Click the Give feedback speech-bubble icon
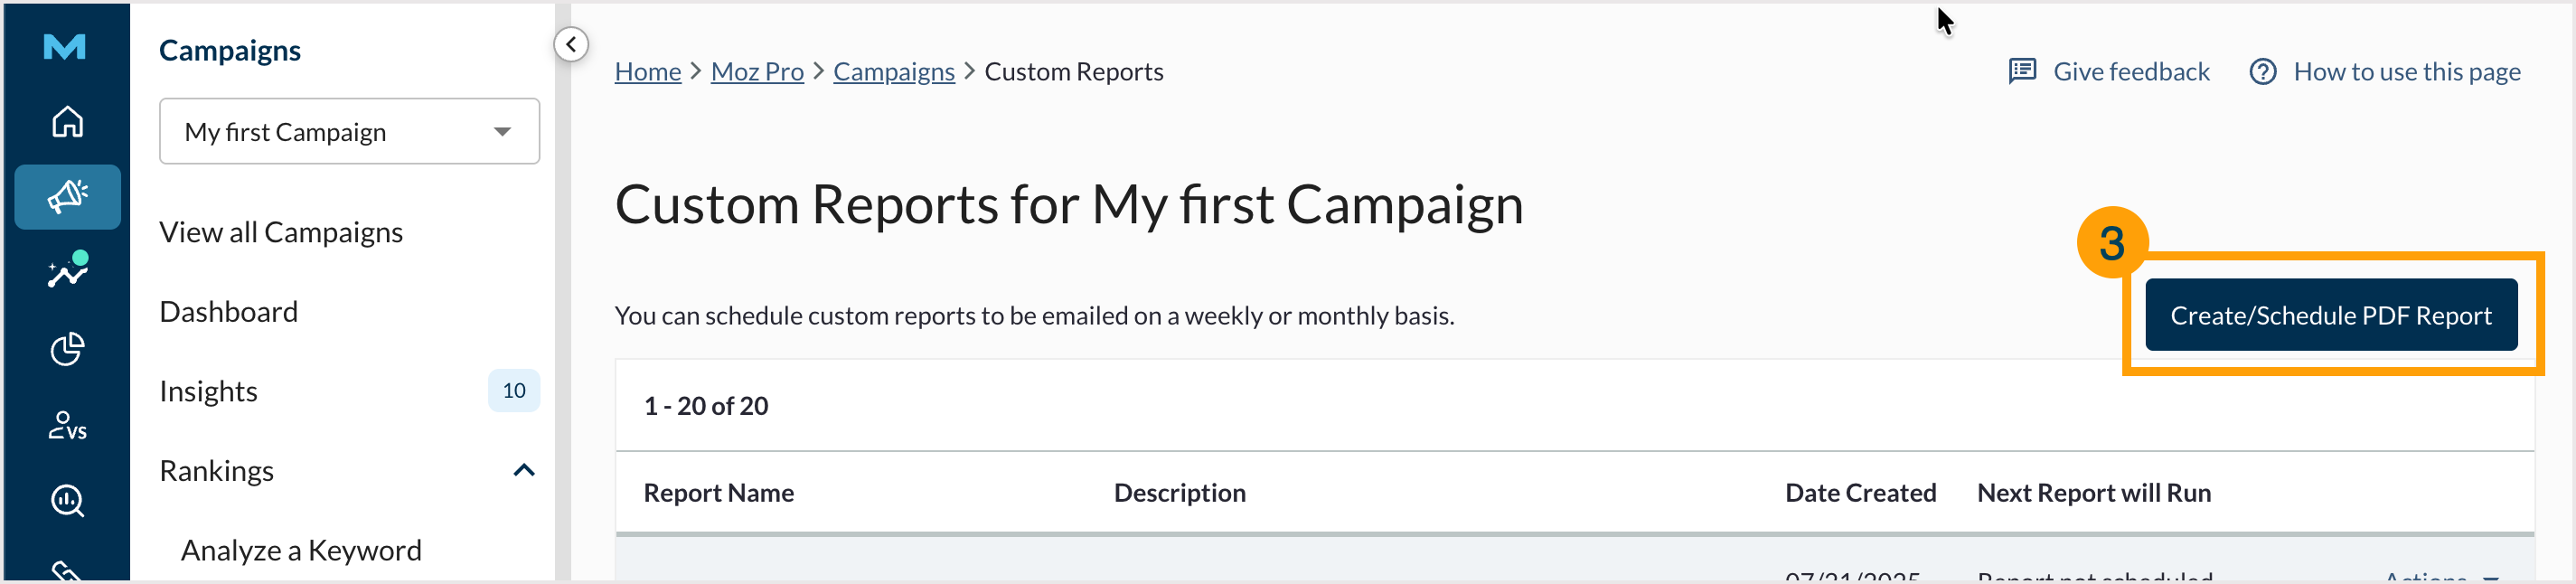This screenshot has width=2576, height=584. (2023, 71)
